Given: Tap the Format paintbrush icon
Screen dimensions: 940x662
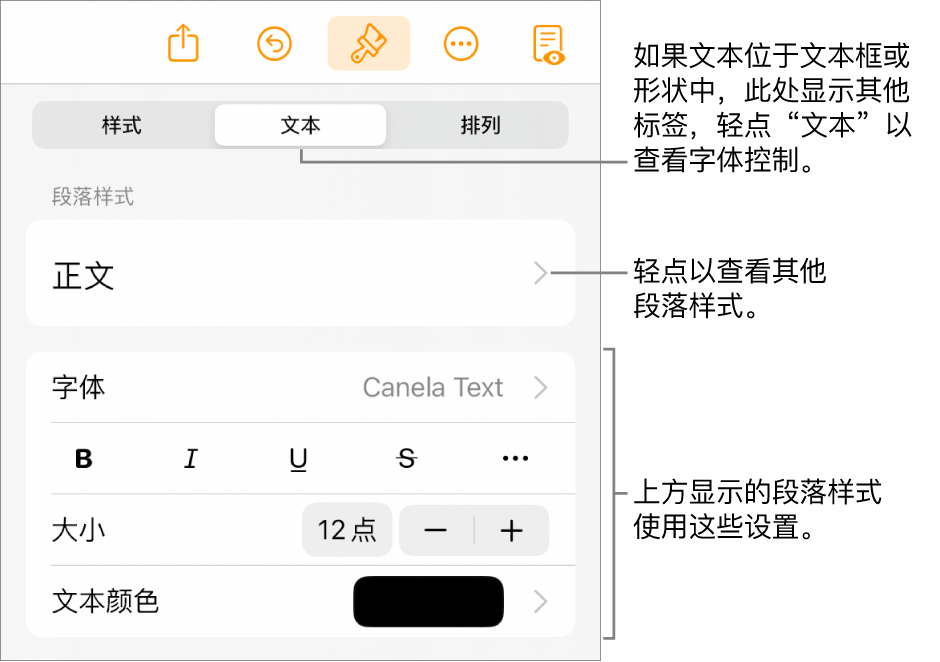Looking at the screenshot, I should tap(368, 43).
